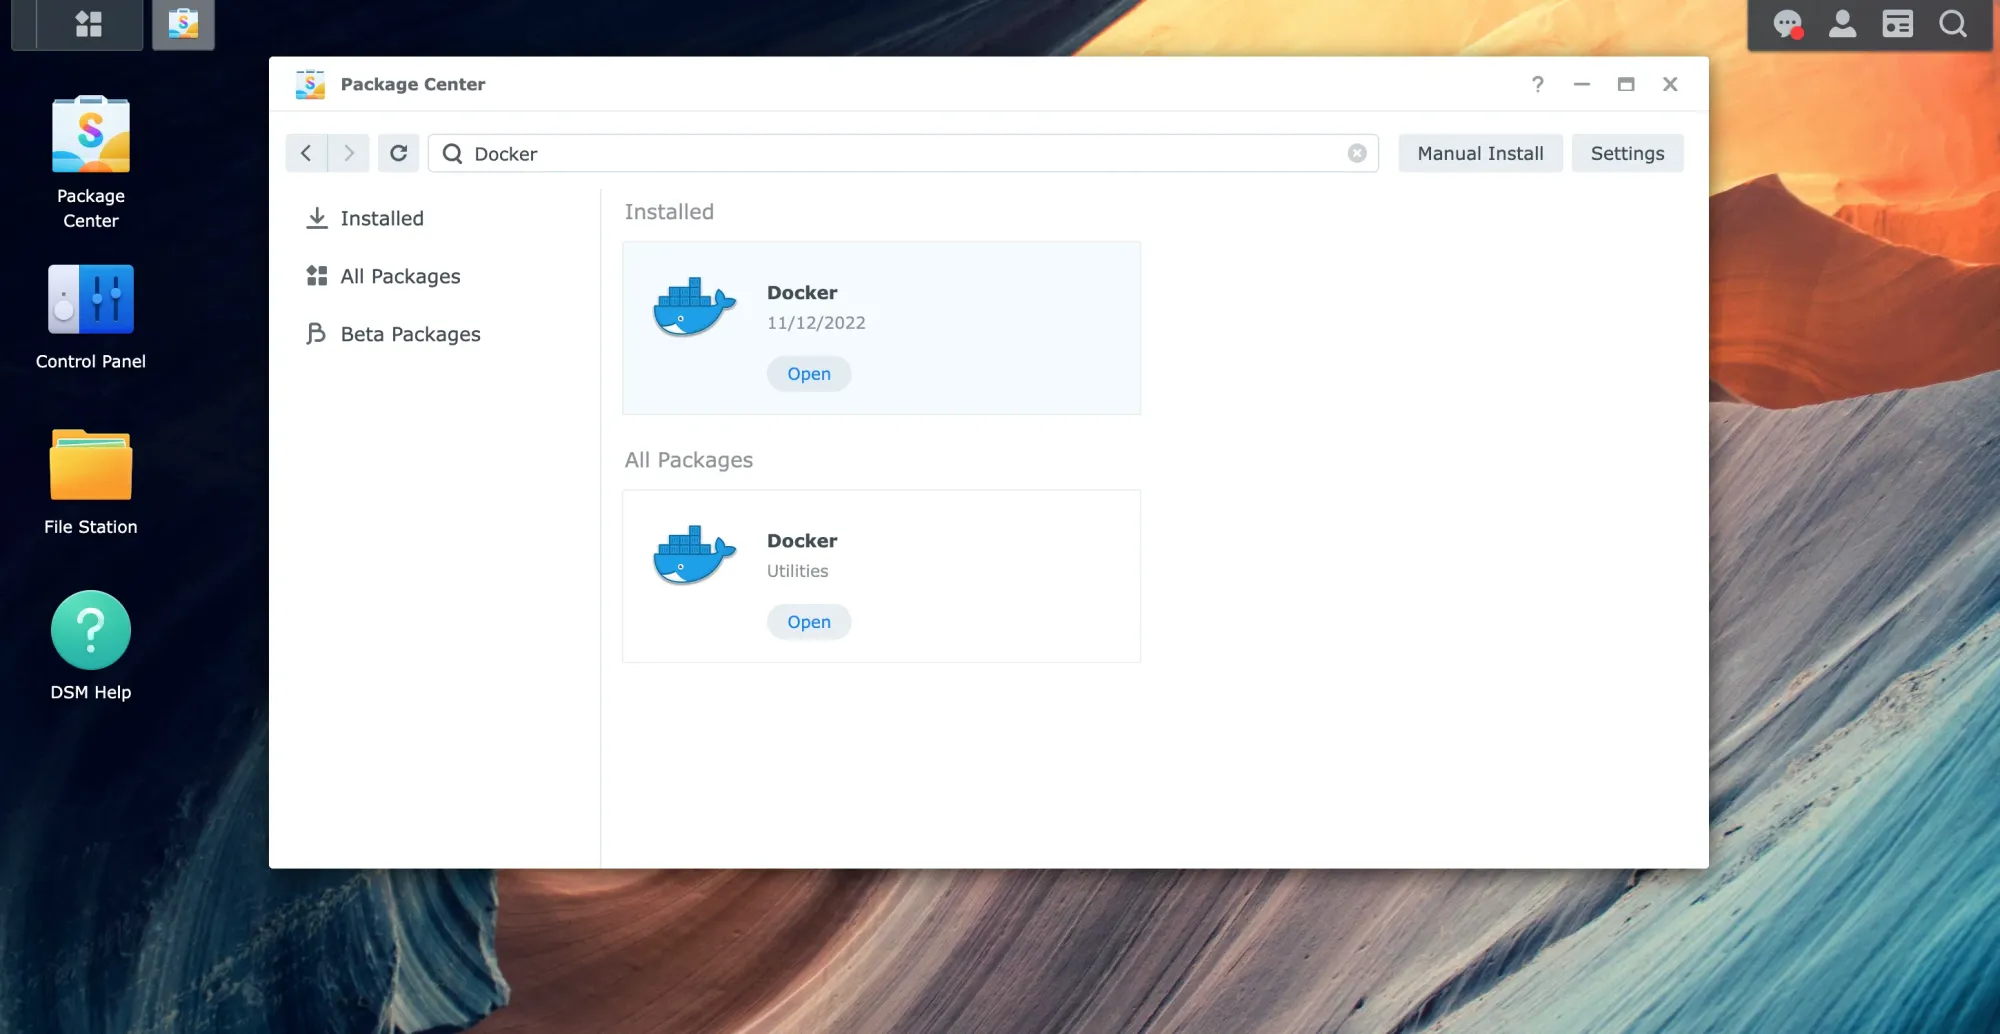
Task: Open the notifications chat bubble icon
Action: 1788,24
